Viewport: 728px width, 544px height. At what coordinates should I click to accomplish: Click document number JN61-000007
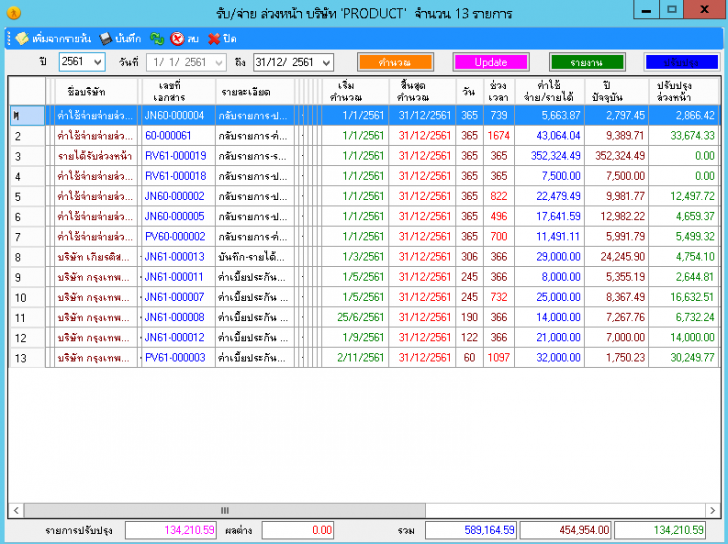174,297
